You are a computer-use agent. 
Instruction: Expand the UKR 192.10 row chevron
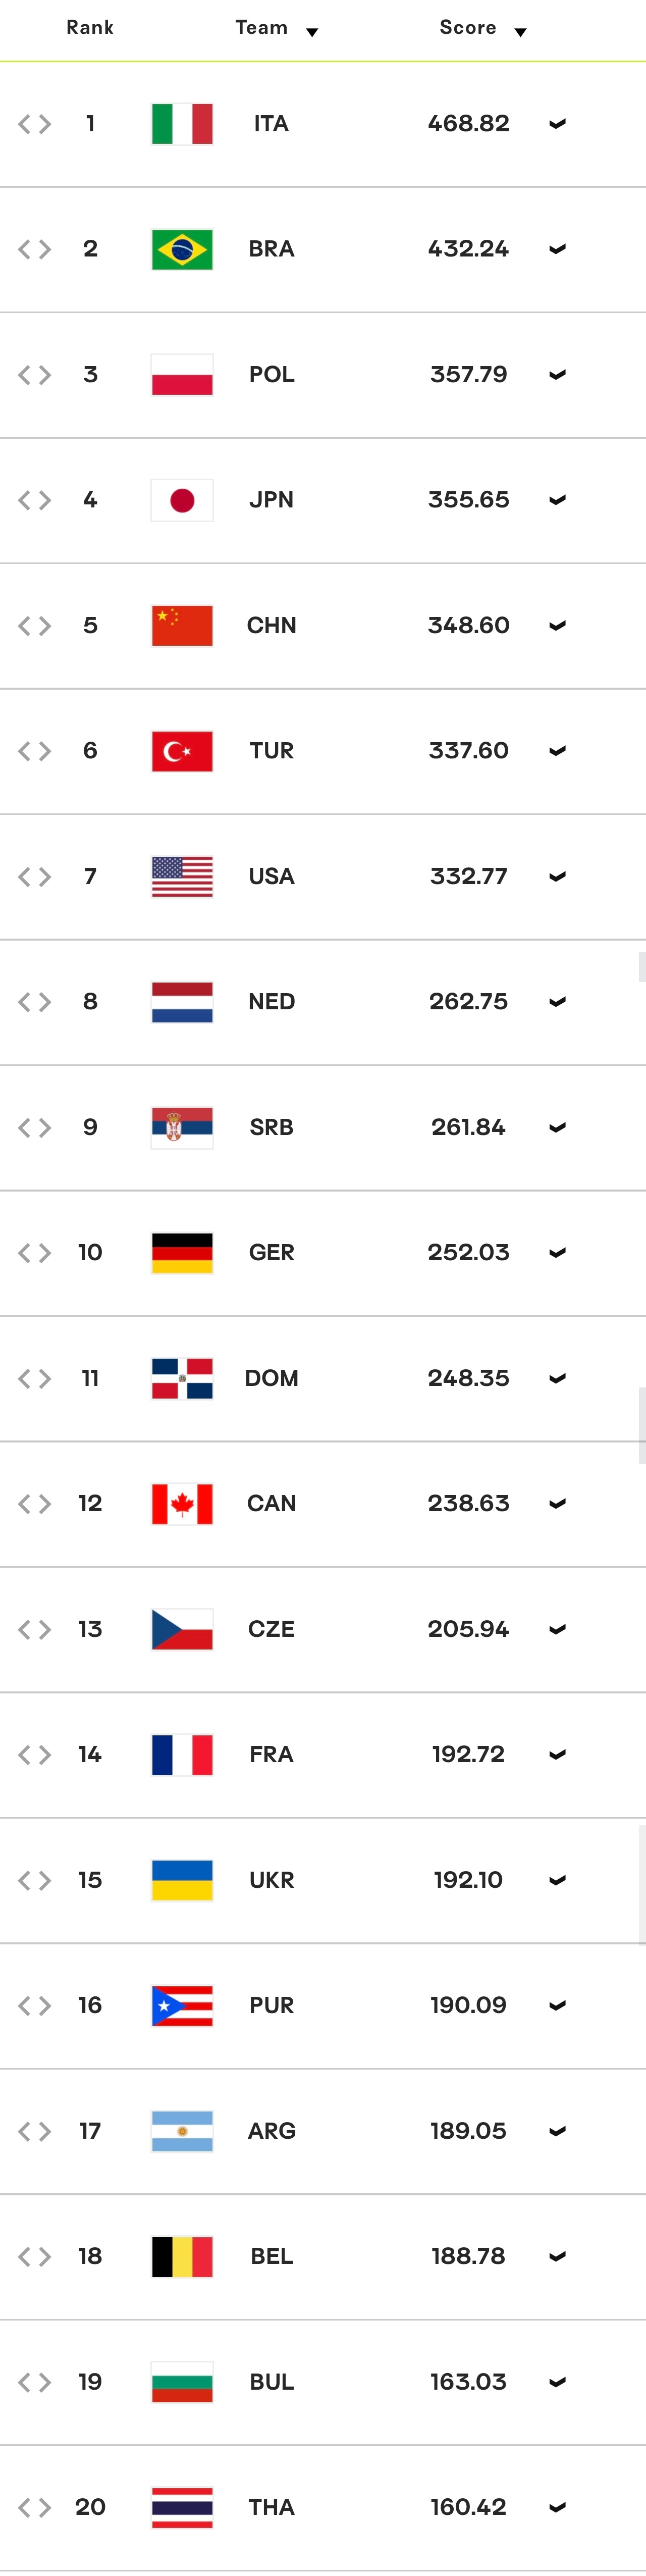pos(558,1880)
